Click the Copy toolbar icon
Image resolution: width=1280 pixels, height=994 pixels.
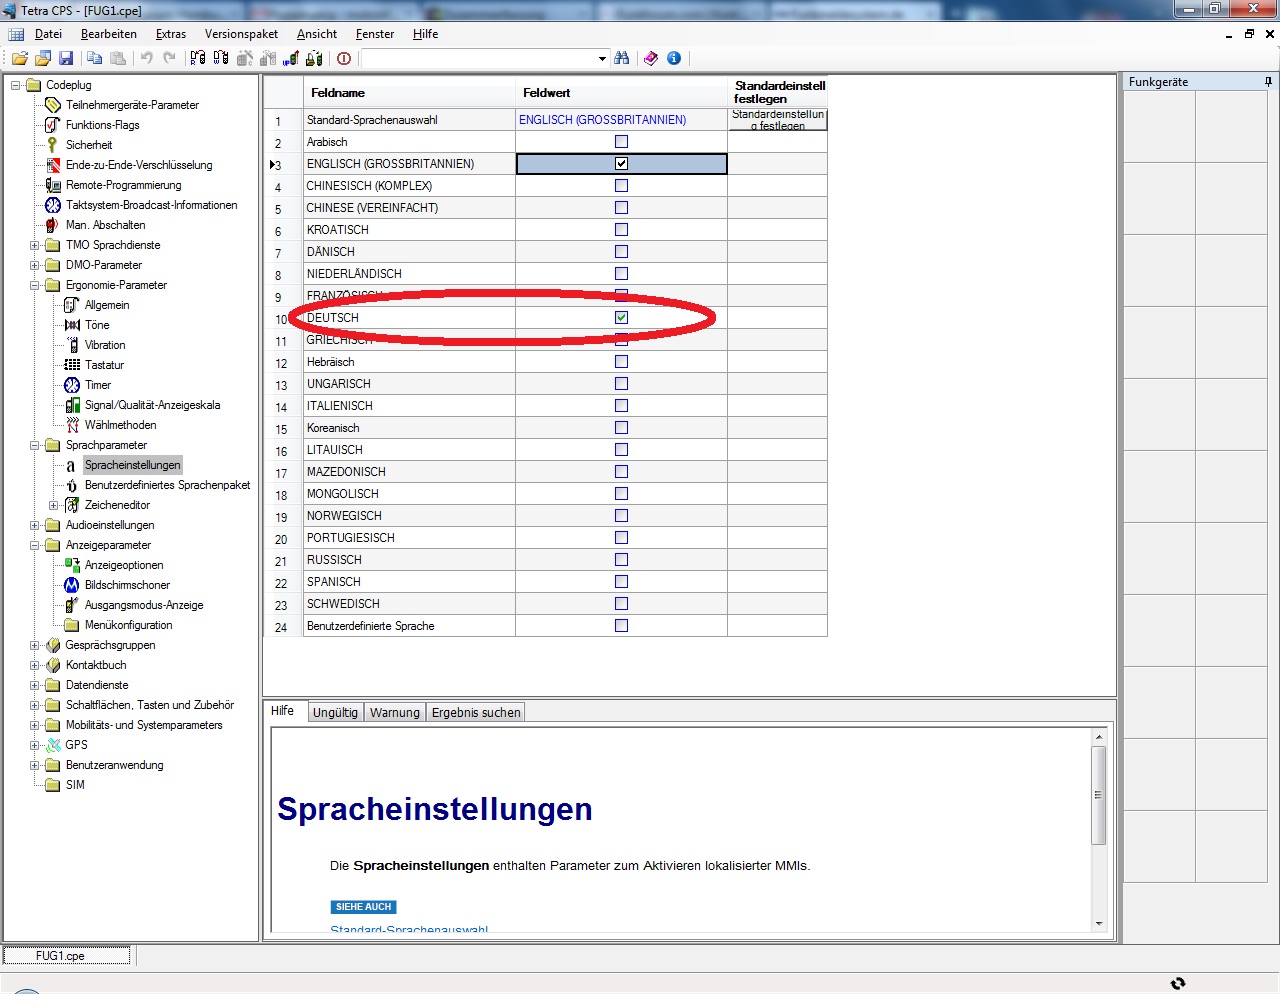pos(94,59)
